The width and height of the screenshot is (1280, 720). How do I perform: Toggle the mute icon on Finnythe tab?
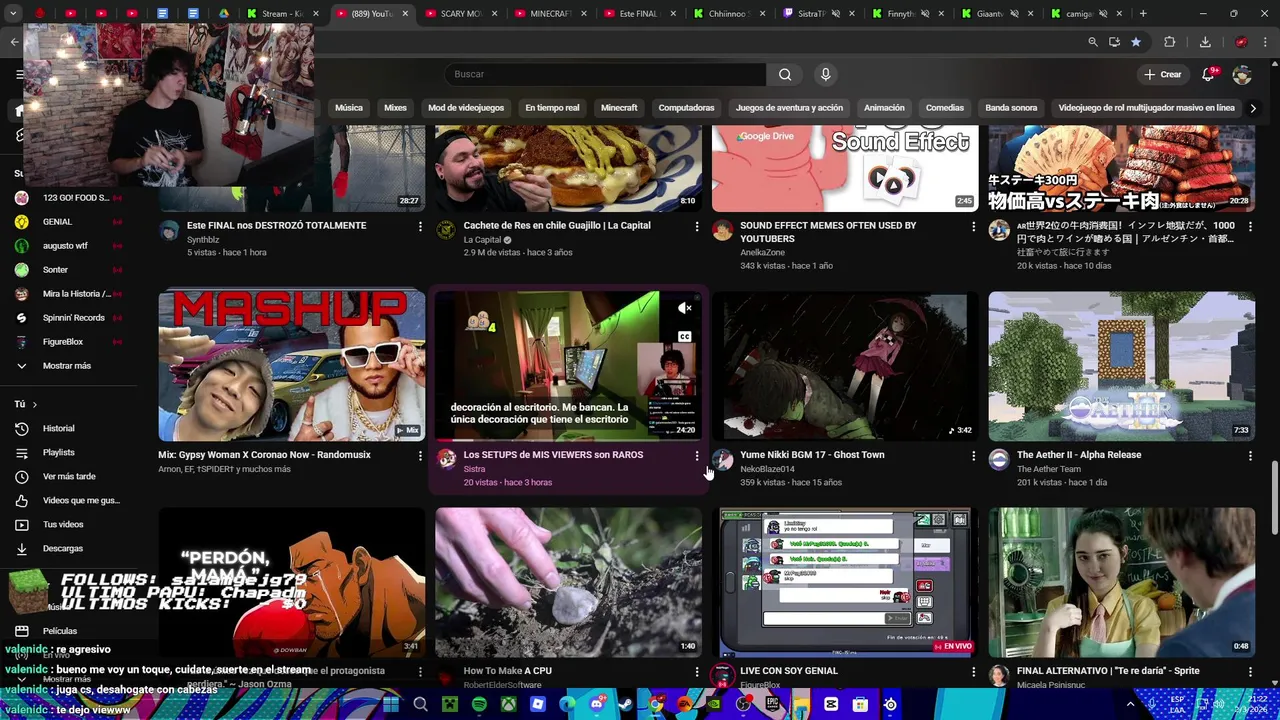pos(923,14)
